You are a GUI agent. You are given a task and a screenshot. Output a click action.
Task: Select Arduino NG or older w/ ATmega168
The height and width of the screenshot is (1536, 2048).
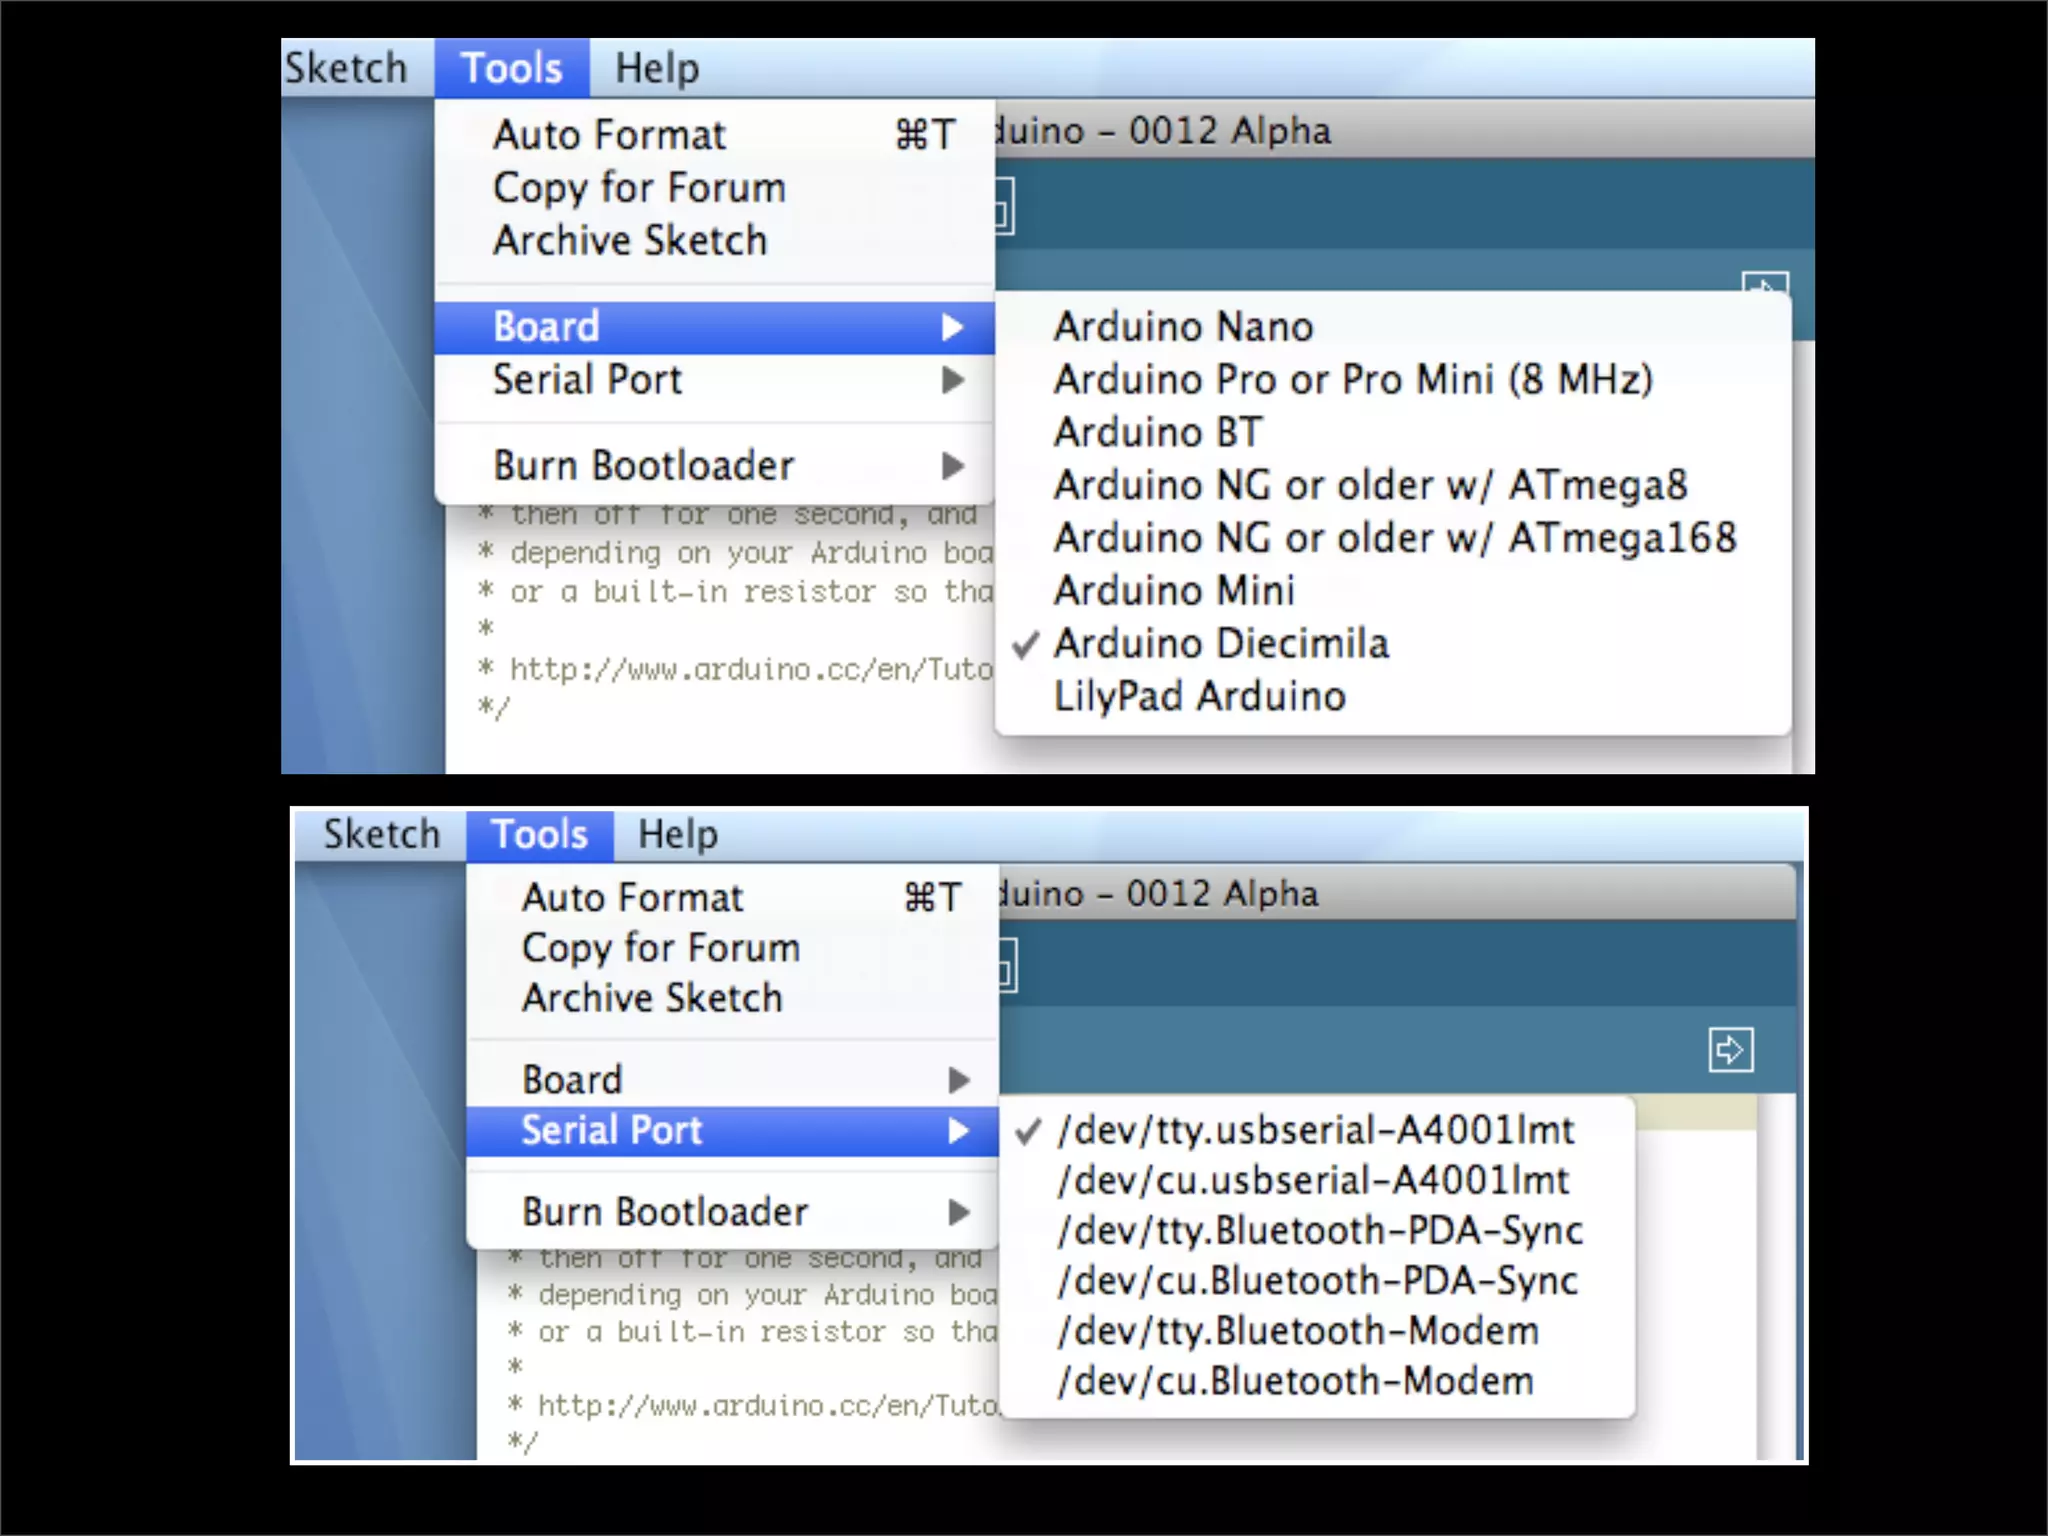[1395, 539]
